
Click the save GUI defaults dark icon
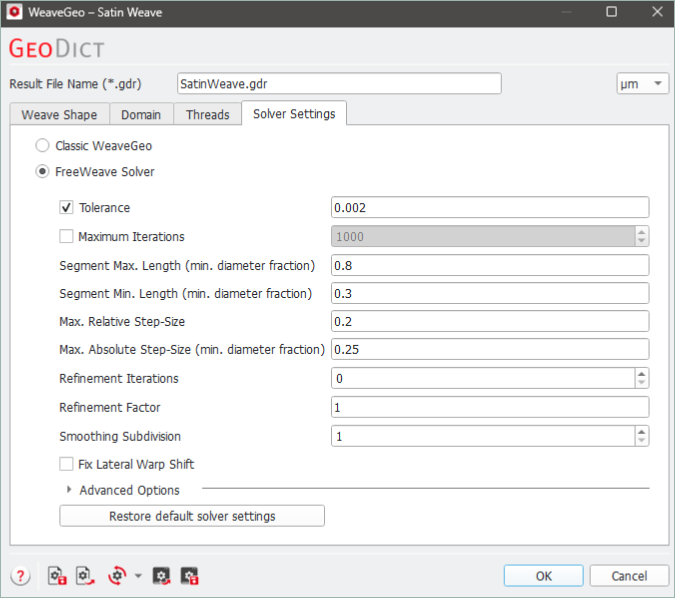coord(189,576)
